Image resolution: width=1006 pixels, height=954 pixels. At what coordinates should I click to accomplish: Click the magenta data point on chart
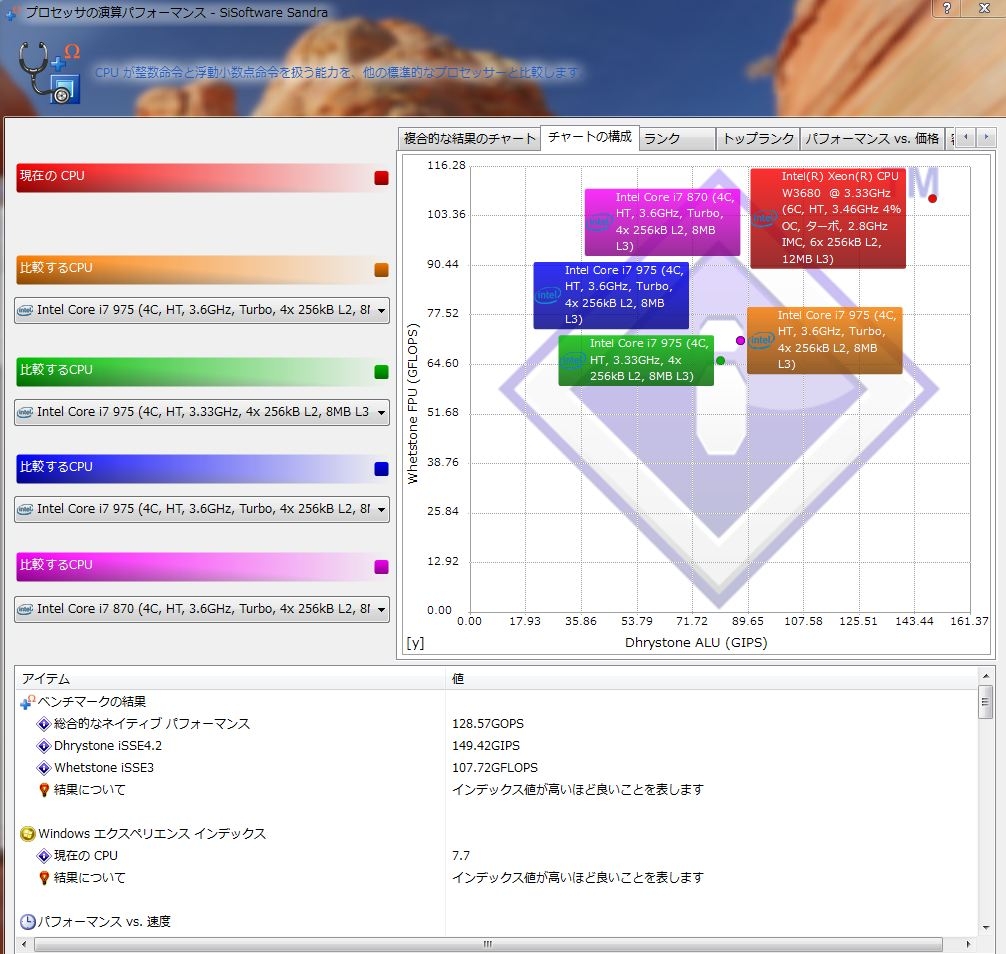point(740,341)
